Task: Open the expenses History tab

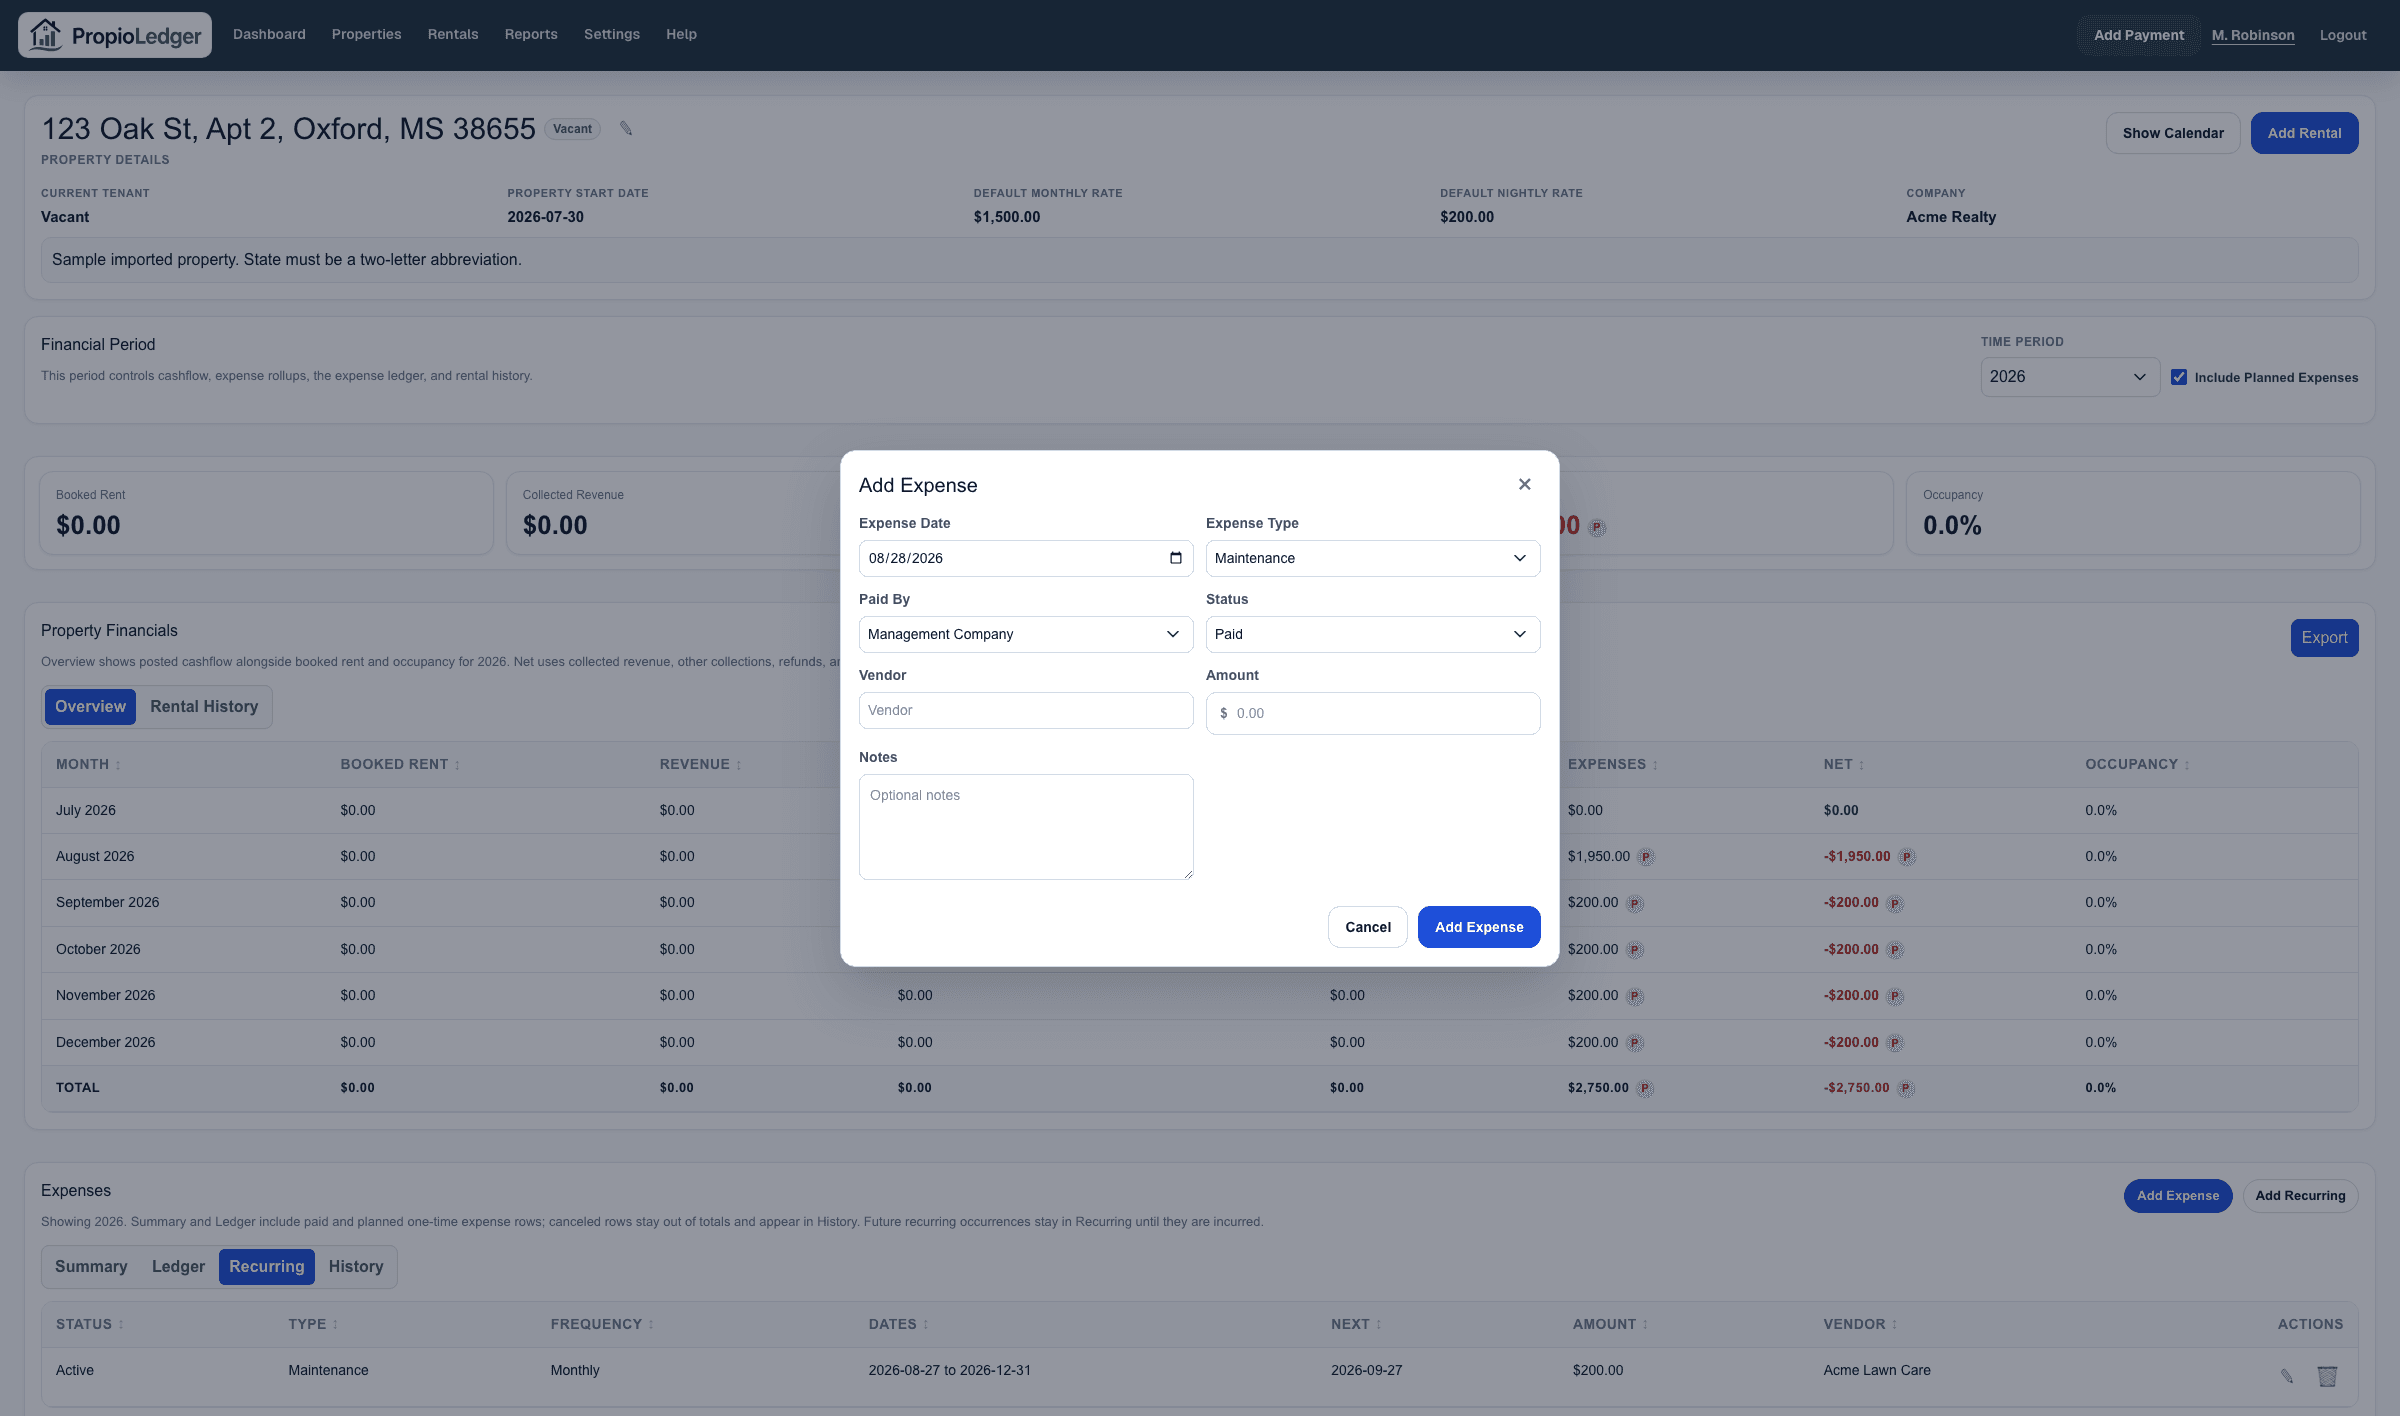Action: click(x=356, y=1267)
